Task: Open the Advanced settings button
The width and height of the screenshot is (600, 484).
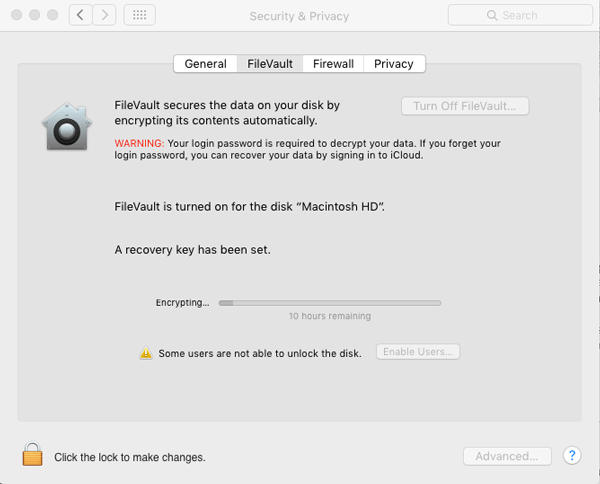Action: (x=507, y=456)
